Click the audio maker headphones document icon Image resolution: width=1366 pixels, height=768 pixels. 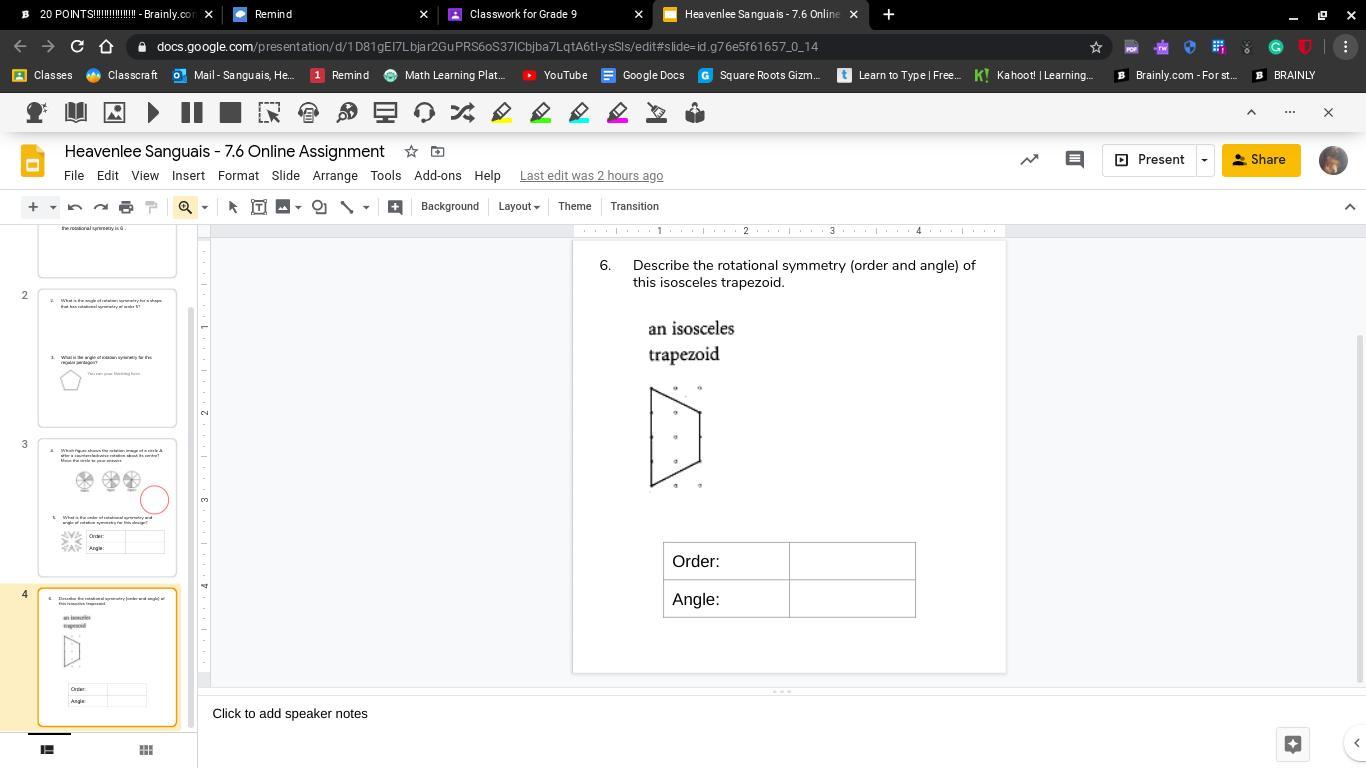pyautogui.click(x=308, y=113)
